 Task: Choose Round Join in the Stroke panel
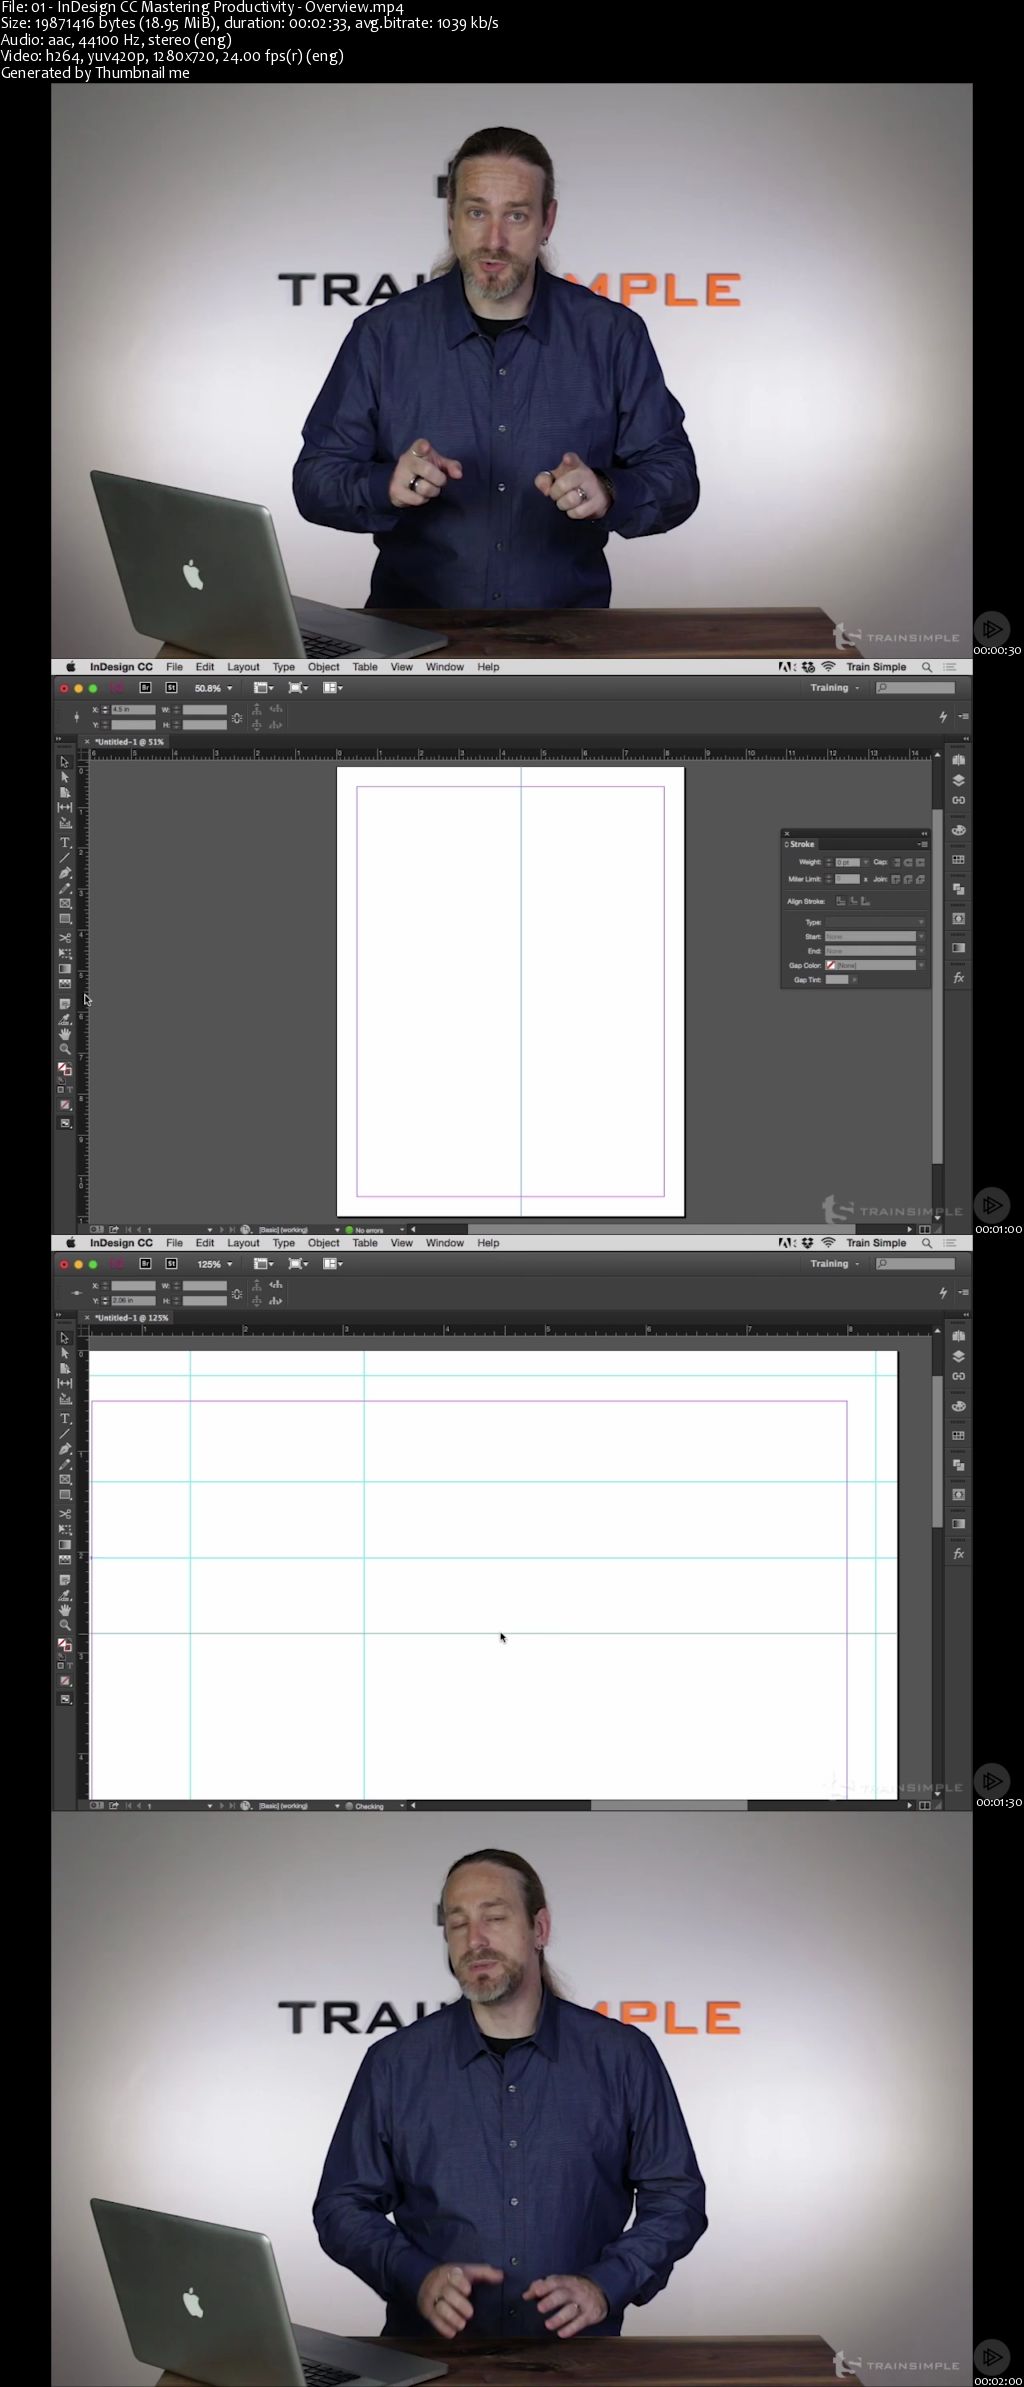point(908,879)
